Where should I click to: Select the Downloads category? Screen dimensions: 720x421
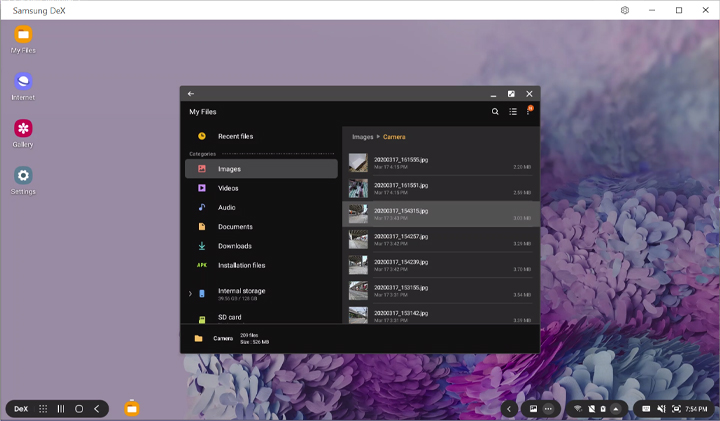click(261, 246)
